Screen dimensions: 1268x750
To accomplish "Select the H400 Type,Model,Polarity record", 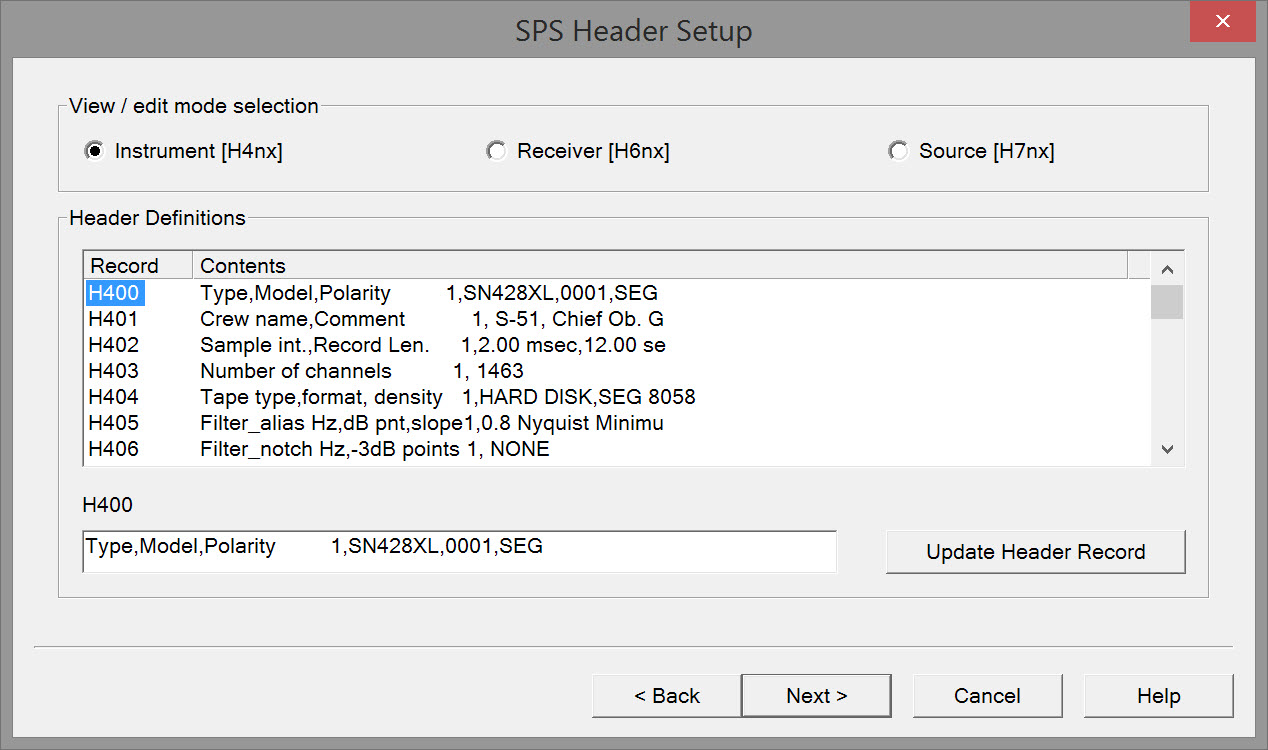I will click(x=114, y=293).
